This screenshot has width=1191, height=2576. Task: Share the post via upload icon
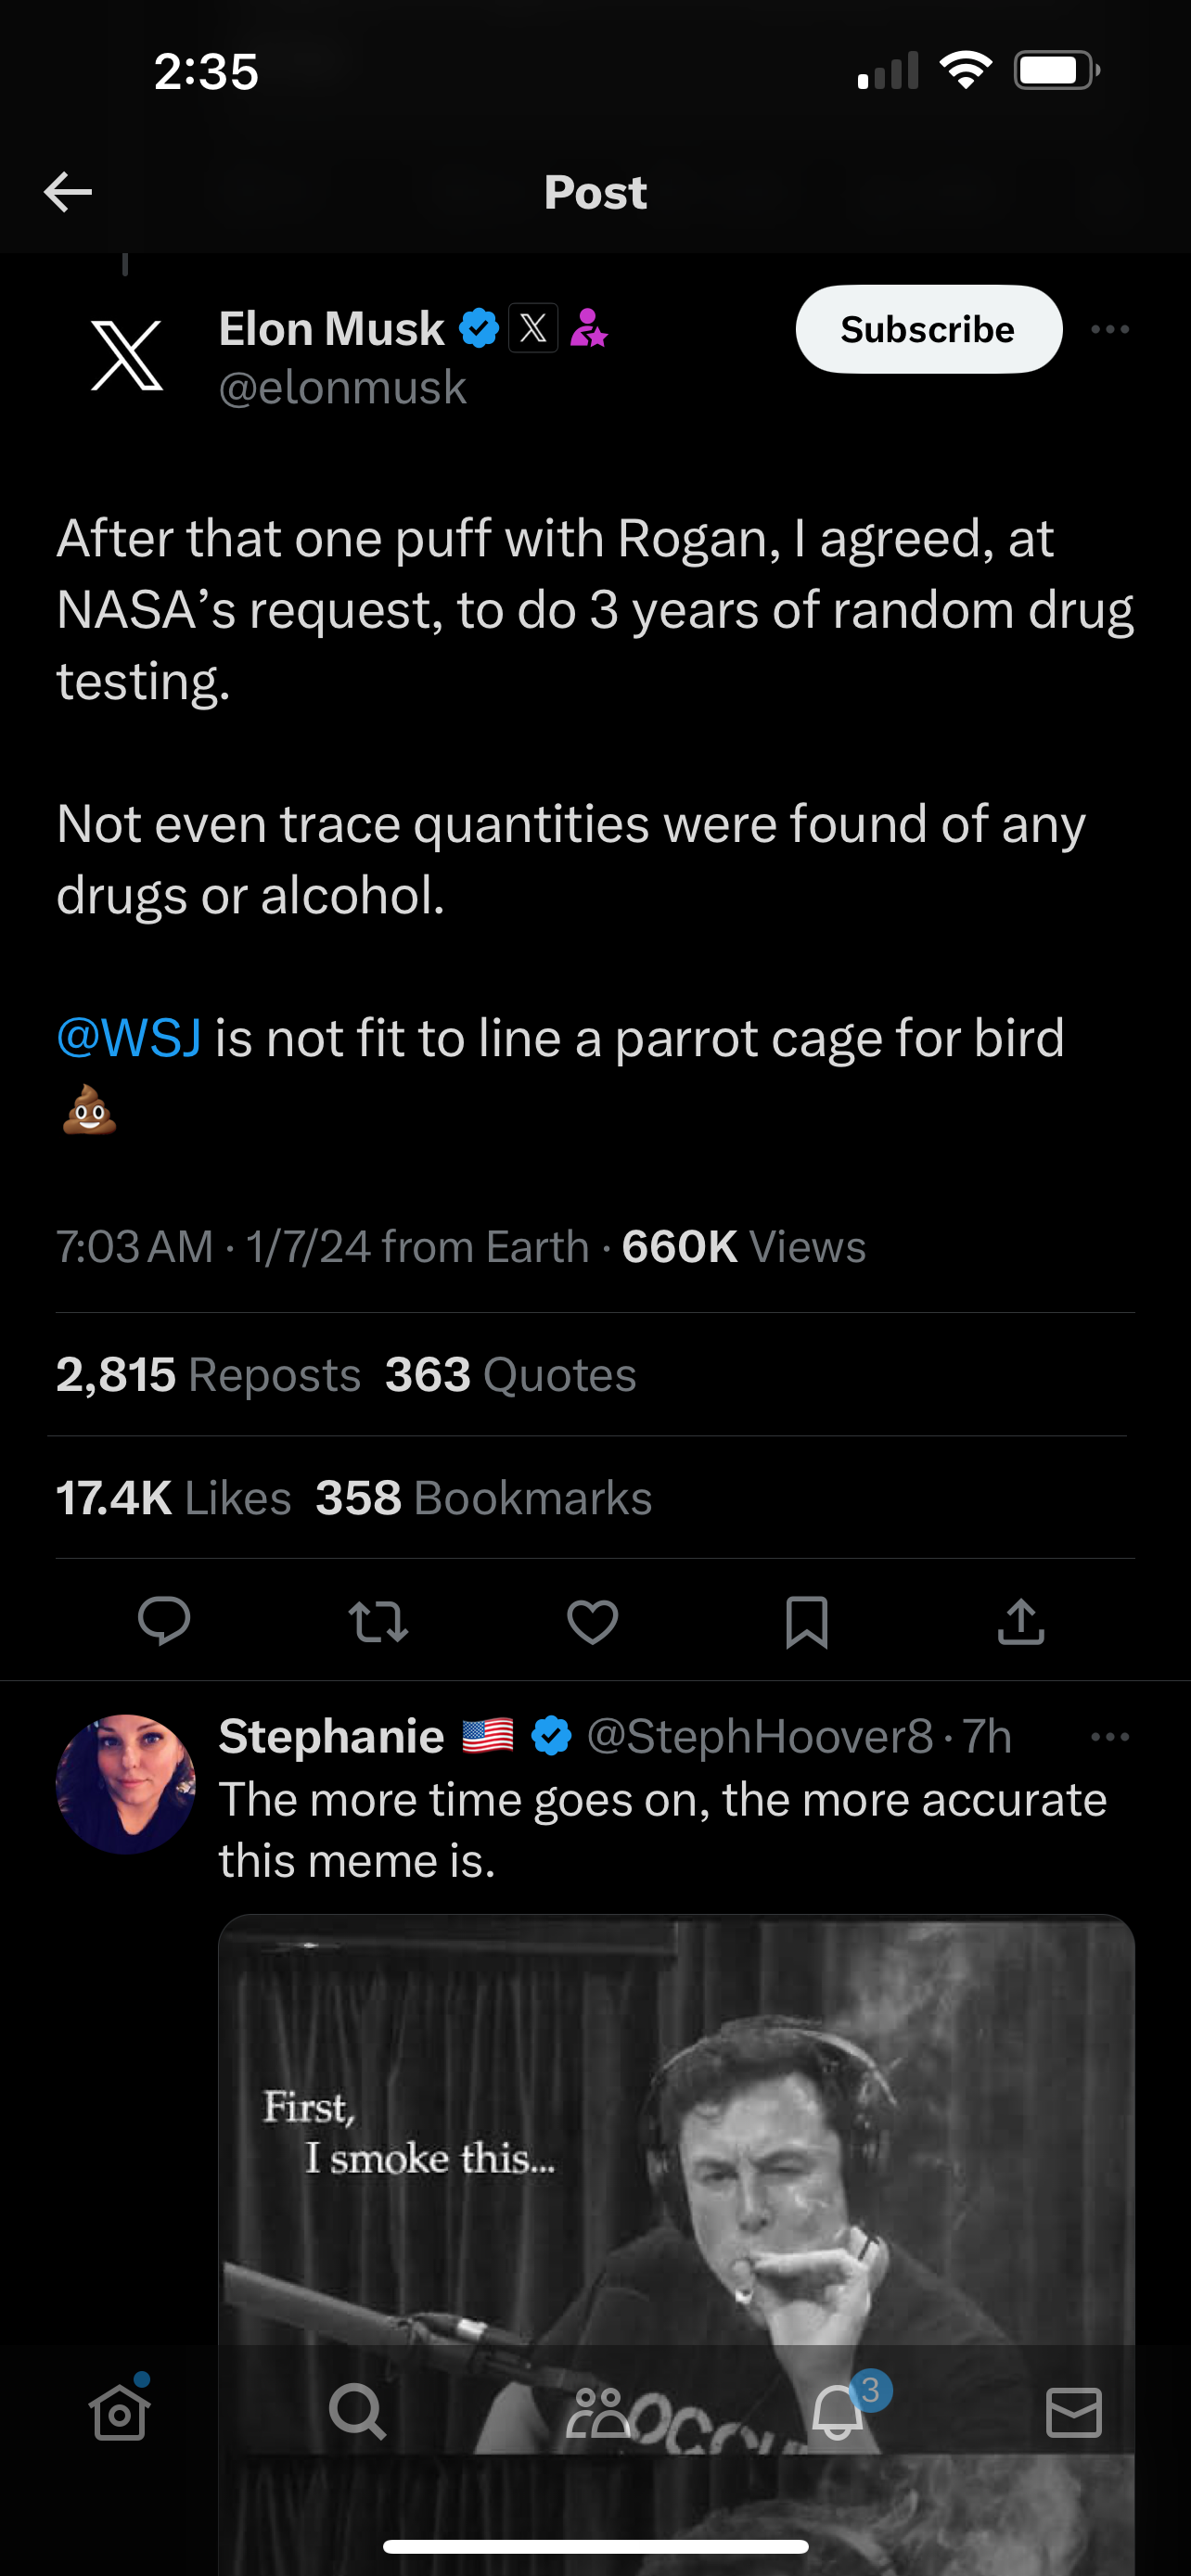point(1020,1621)
